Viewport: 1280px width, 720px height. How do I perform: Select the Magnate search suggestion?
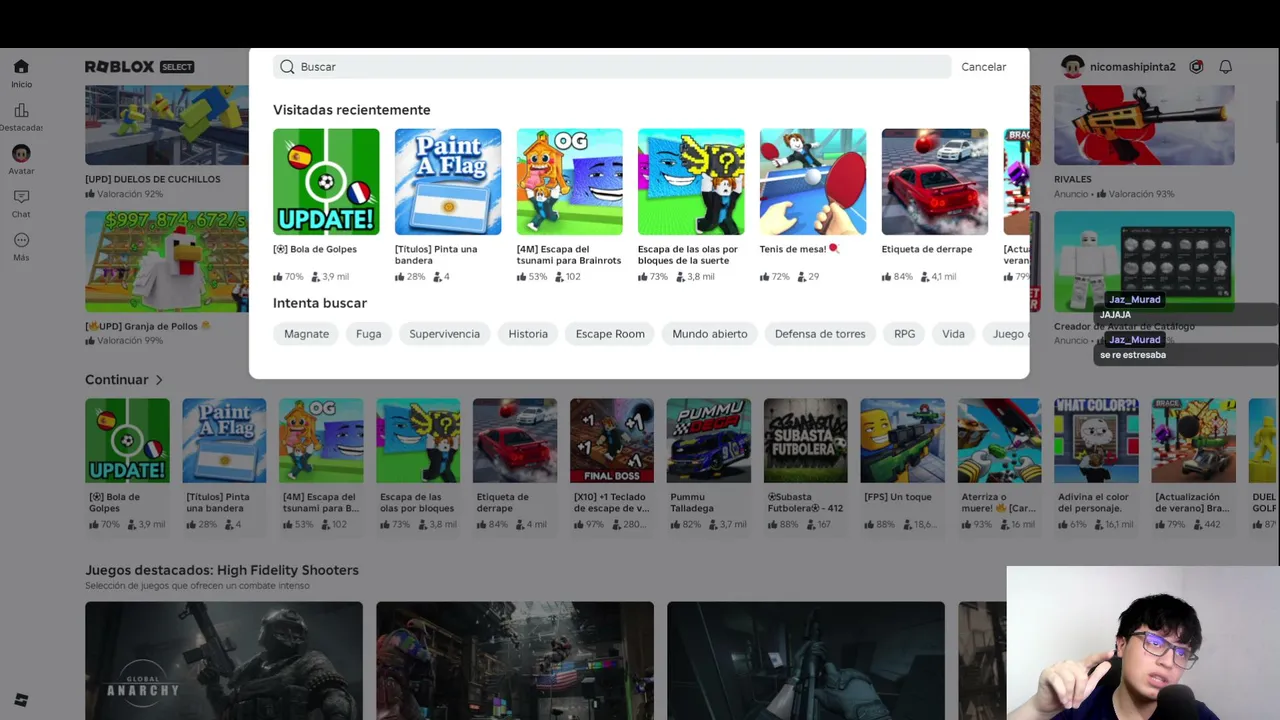coord(306,334)
